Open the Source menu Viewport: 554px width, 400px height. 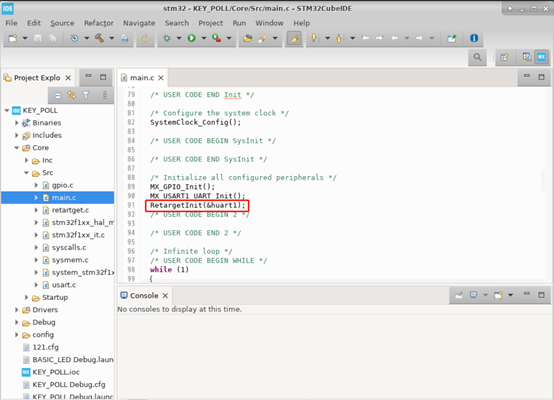(x=62, y=23)
